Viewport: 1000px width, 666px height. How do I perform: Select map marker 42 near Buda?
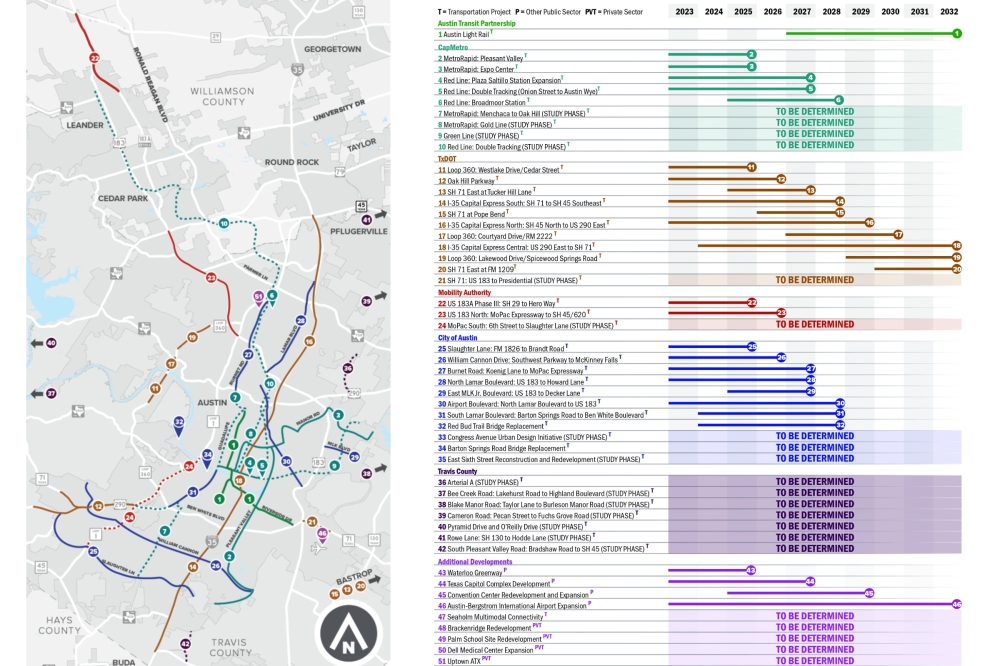[185, 644]
